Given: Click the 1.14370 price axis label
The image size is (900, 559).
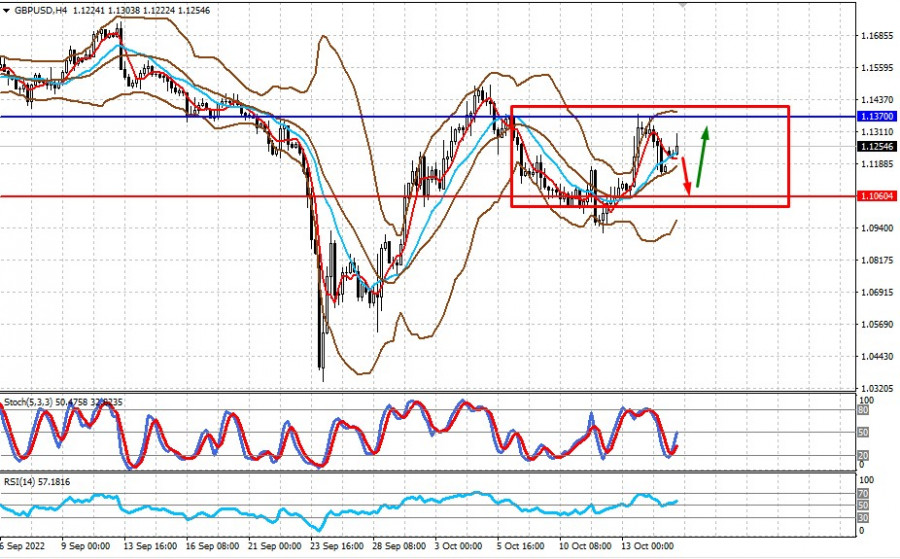Looking at the screenshot, I should (x=877, y=100).
